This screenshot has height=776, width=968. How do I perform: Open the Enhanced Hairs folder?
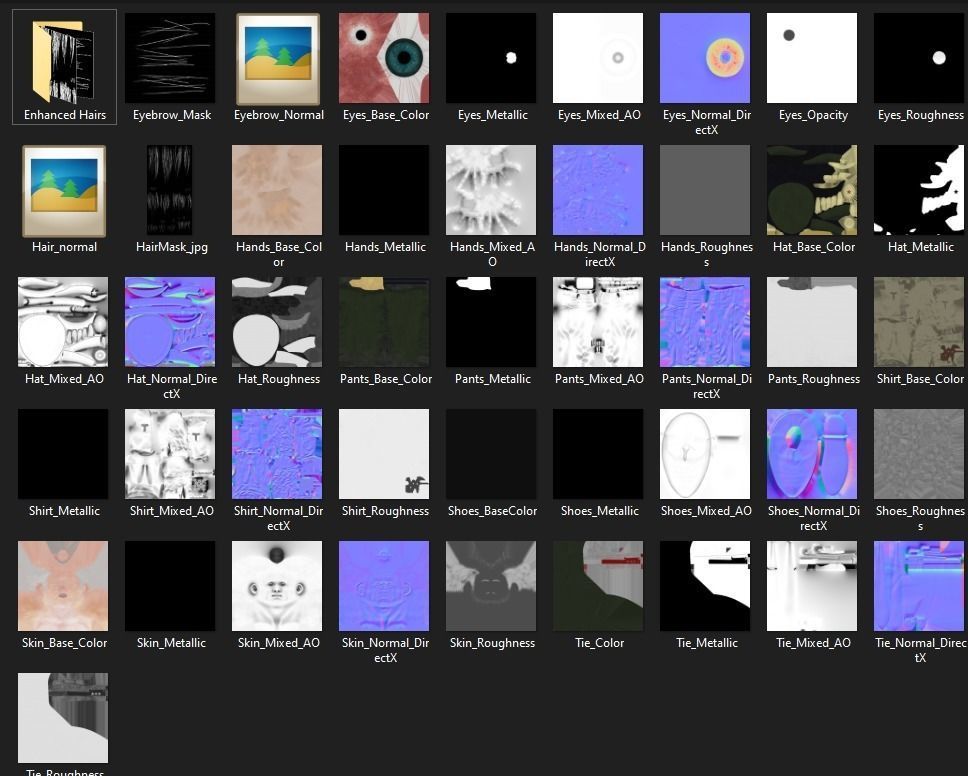(64, 61)
